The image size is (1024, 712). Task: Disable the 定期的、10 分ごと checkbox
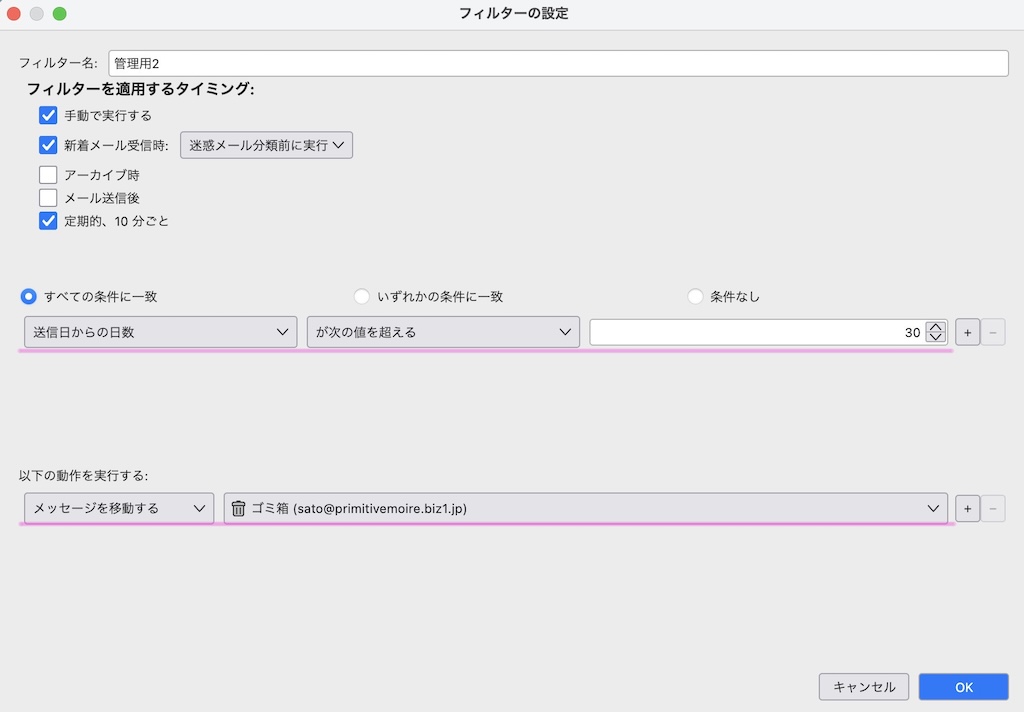click(48, 221)
